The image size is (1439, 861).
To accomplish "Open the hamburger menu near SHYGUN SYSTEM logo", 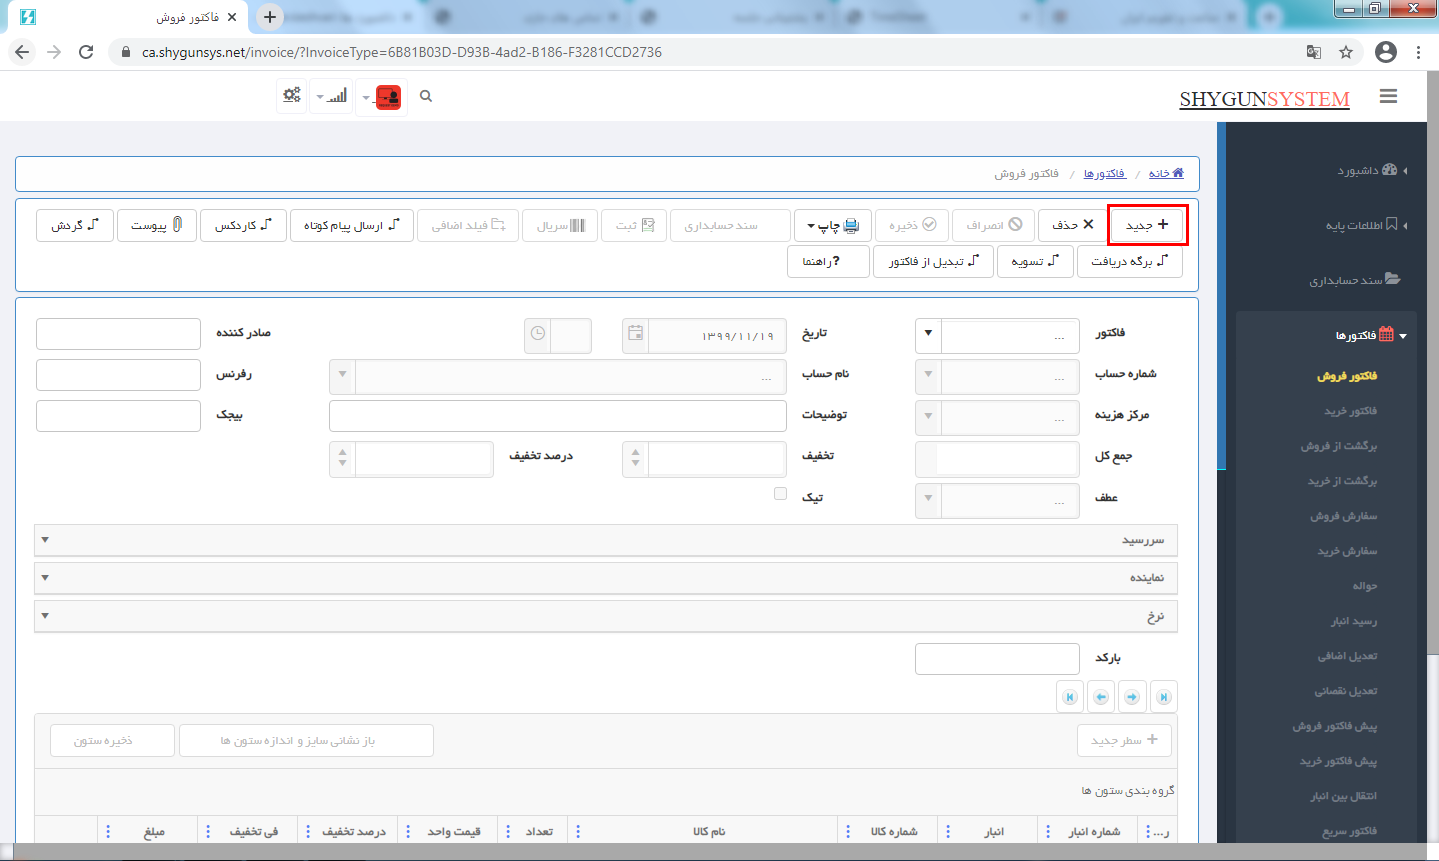I will [1388, 95].
